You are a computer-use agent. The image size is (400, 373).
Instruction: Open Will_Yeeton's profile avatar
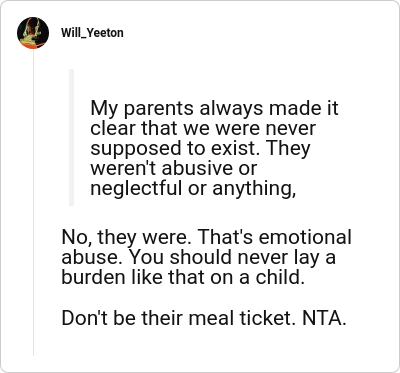point(33,33)
